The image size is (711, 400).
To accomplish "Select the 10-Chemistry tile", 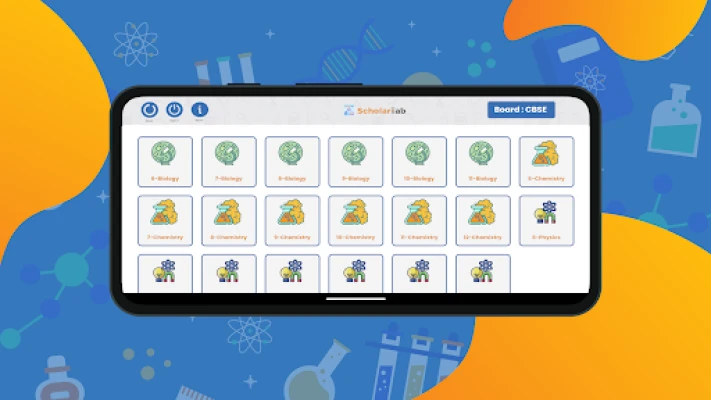I will [355, 220].
